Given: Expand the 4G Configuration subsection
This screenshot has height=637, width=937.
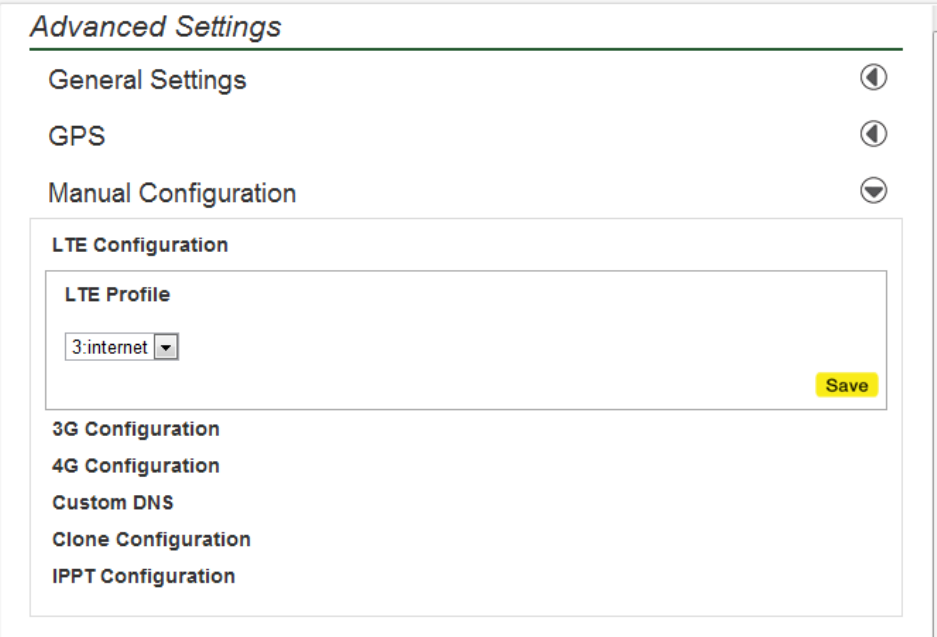Looking at the screenshot, I should click(136, 466).
